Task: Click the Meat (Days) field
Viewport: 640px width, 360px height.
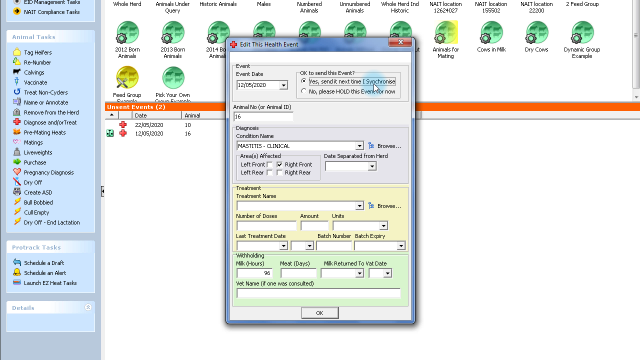Action: point(298,273)
